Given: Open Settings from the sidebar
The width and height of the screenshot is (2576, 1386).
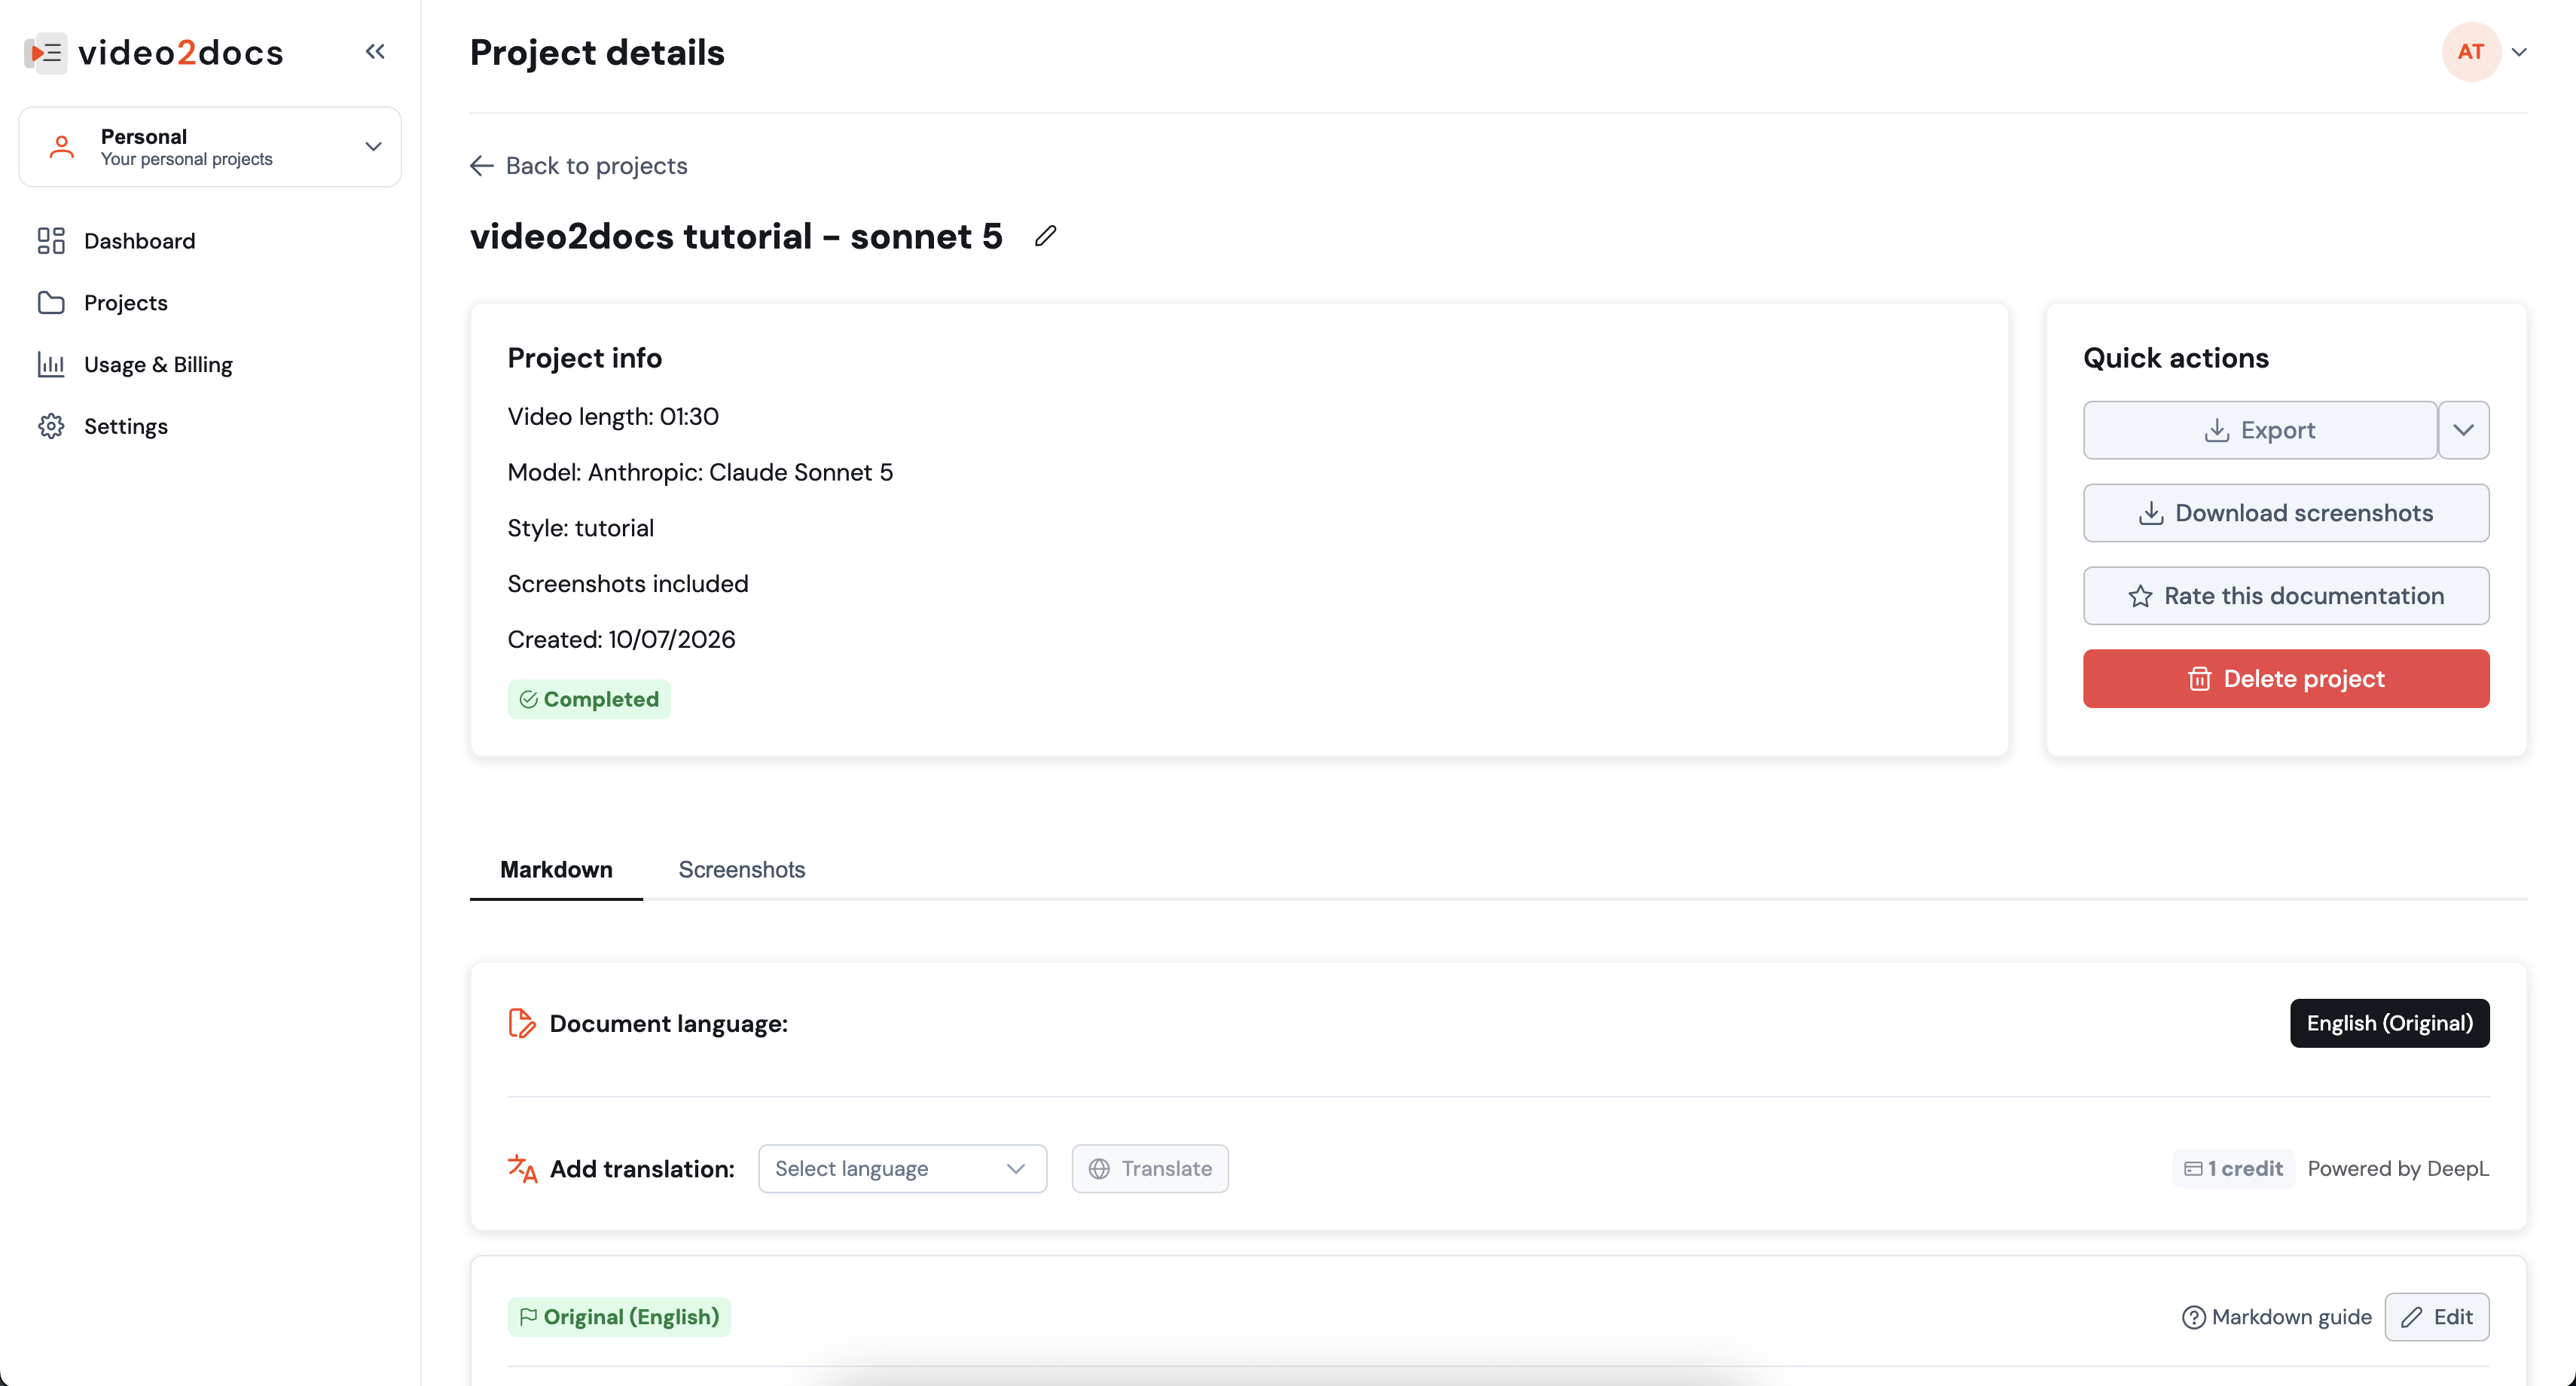Looking at the screenshot, I should point(126,426).
